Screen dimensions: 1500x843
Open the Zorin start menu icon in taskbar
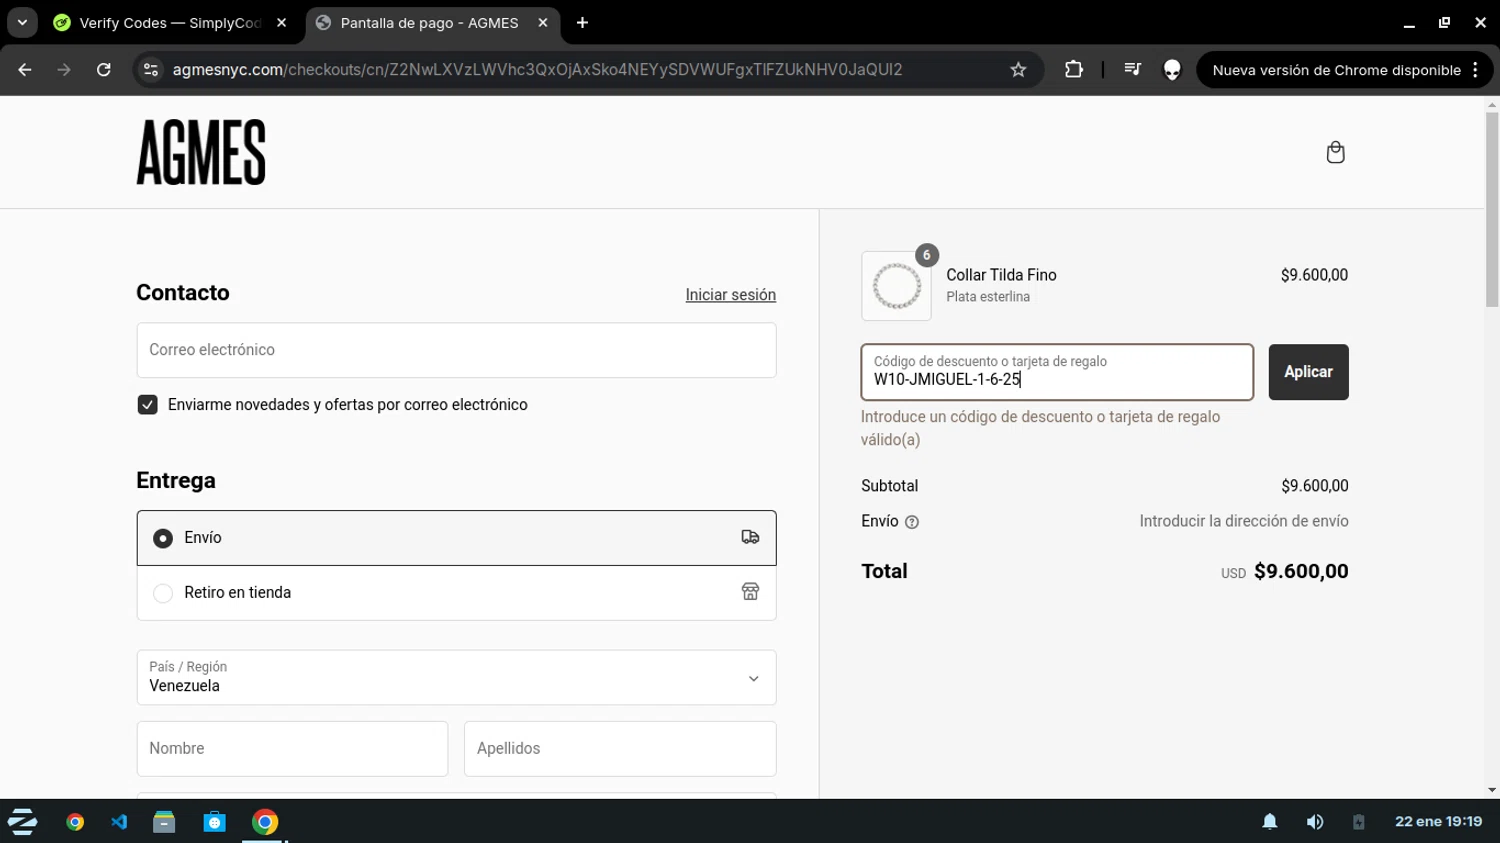pos(22,822)
